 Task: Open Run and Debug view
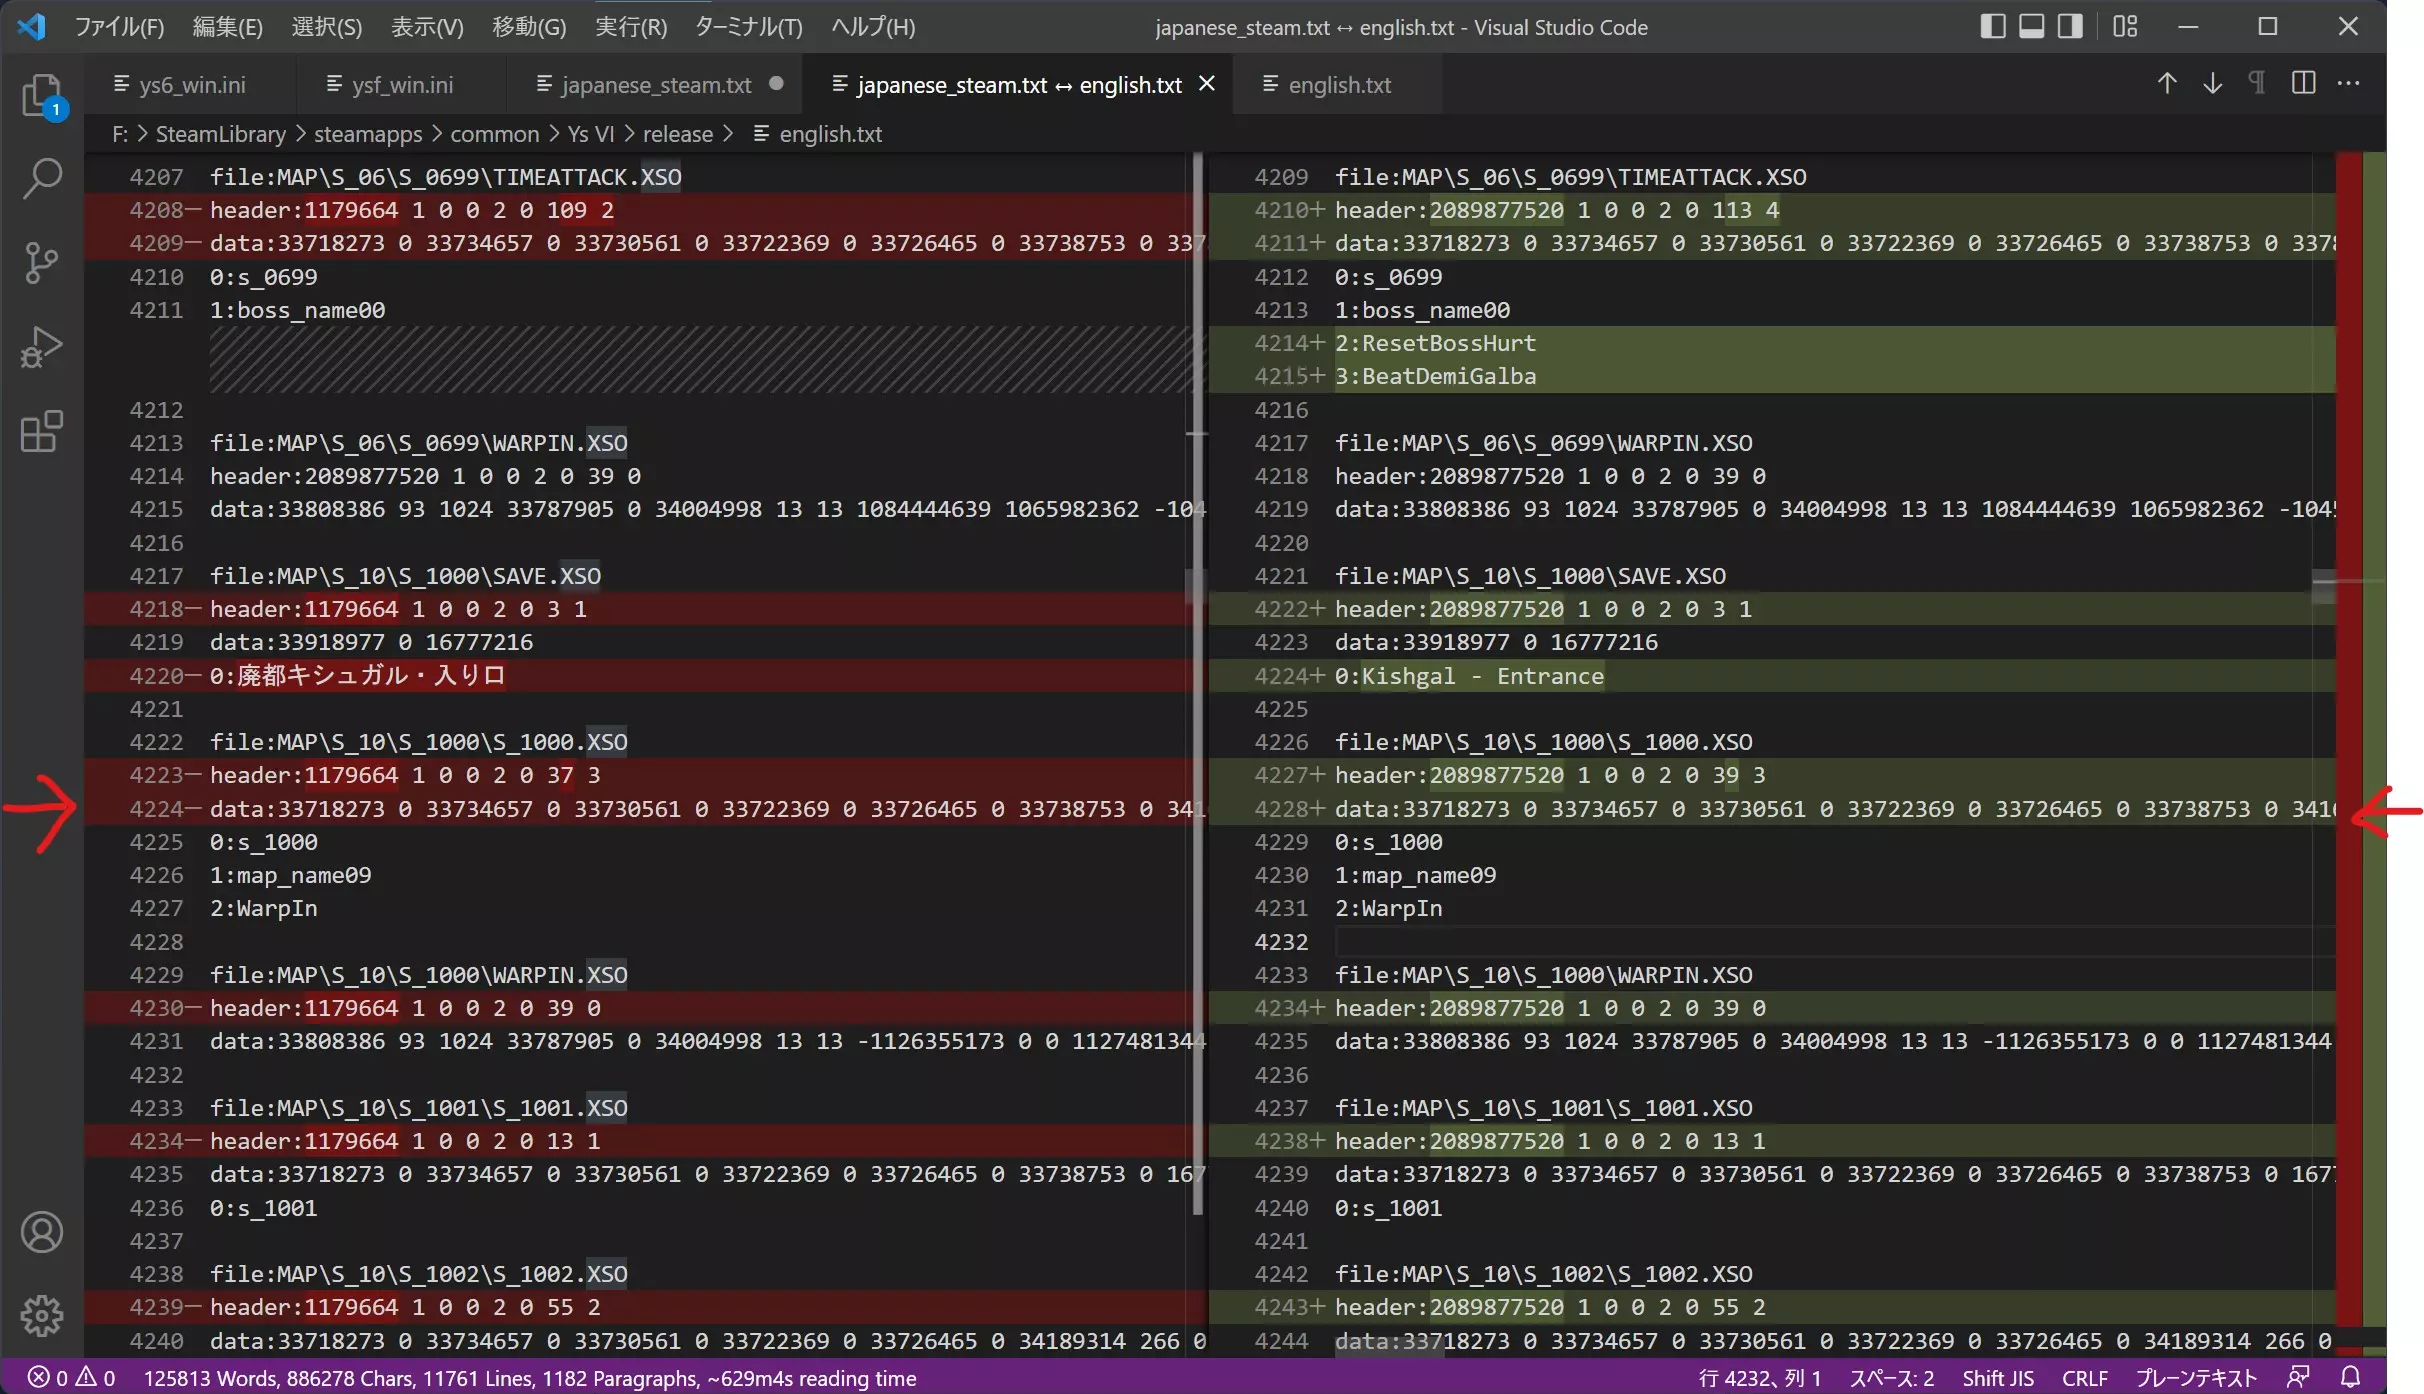pyautogui.click(x=42, y=347)
